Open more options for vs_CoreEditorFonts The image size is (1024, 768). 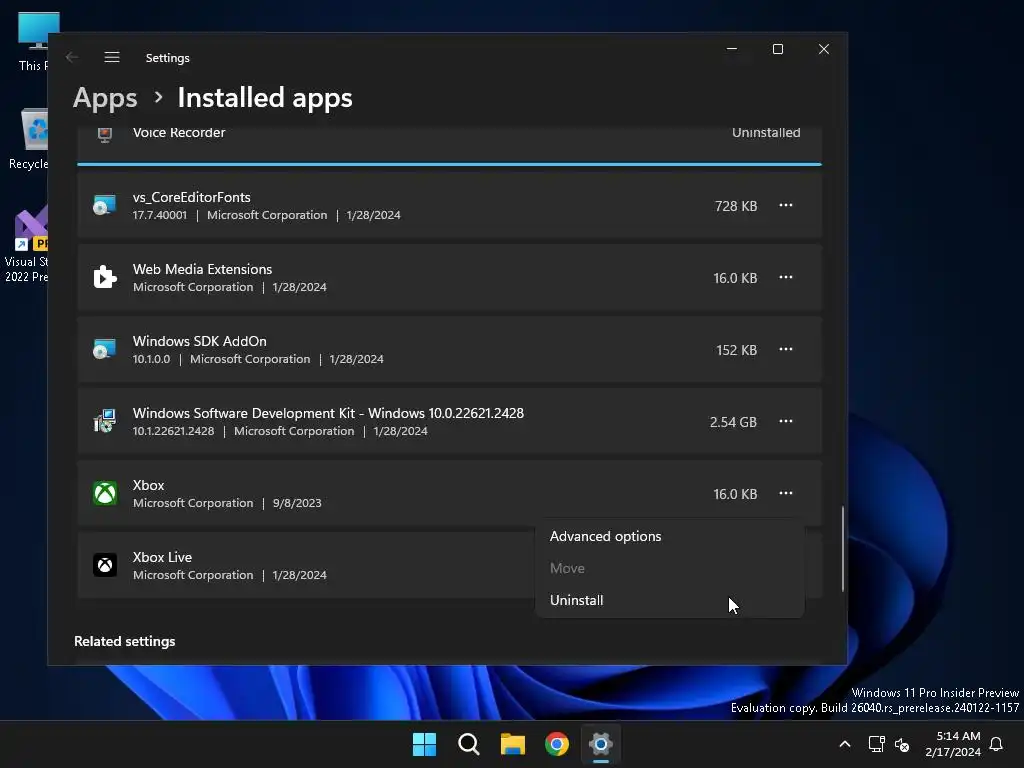tap(786, 206)
